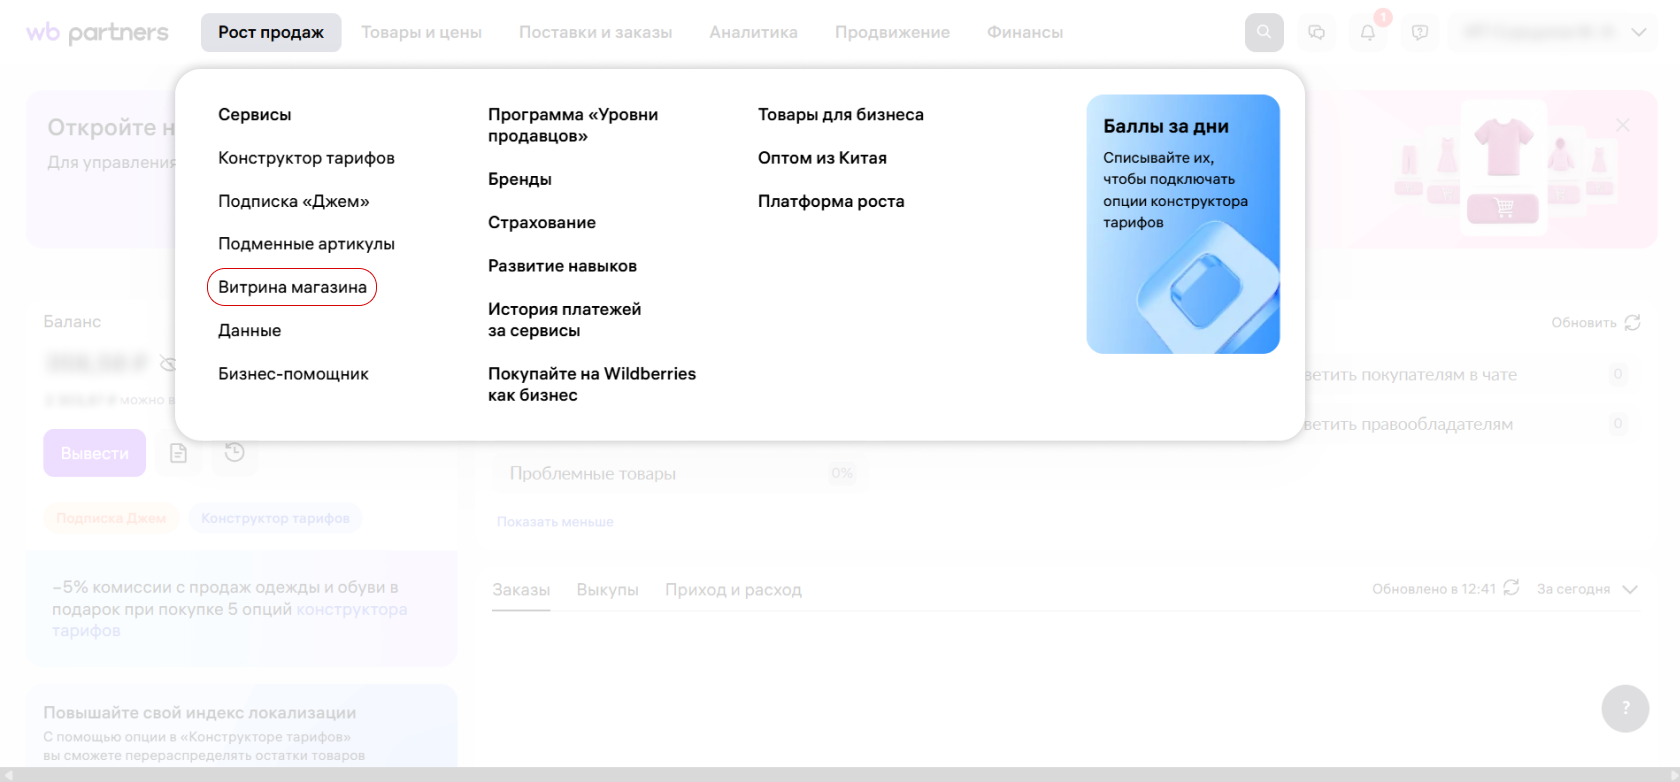Click the Вывести button
1680x782 pixels.
coord(95,453)
